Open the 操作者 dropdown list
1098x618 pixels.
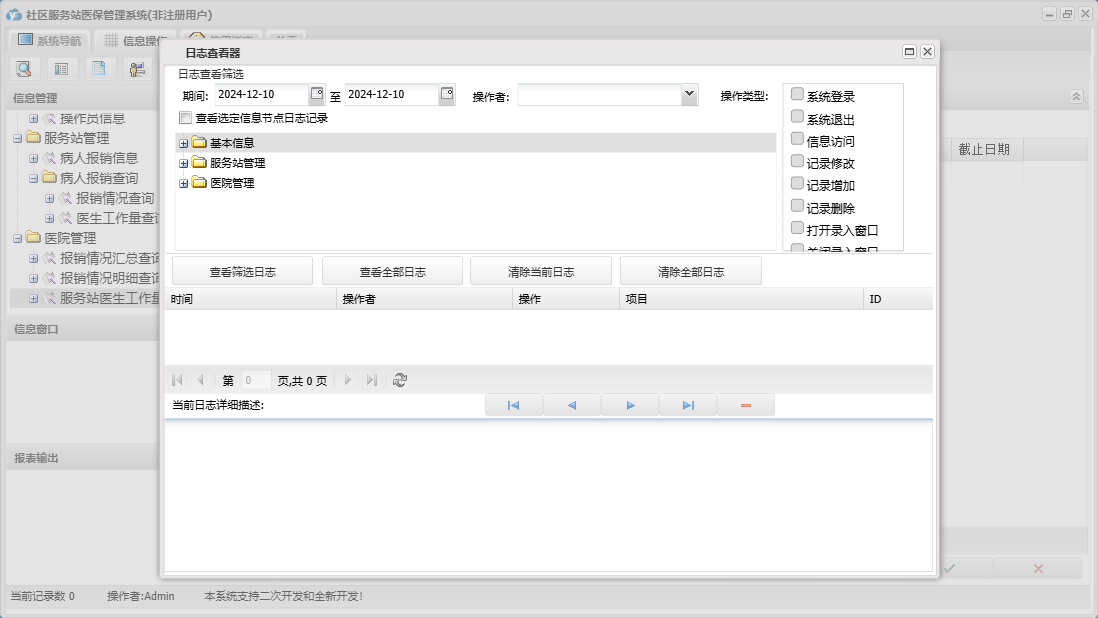689,95
